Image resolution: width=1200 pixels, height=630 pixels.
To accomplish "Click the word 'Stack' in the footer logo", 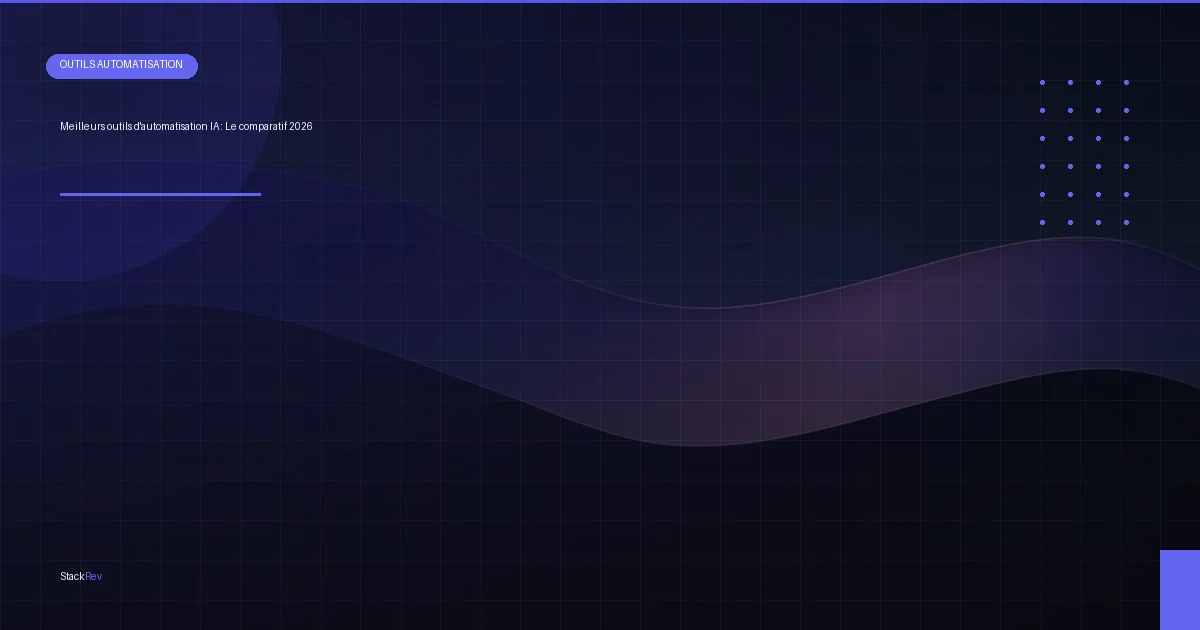I will click(72, 577).
